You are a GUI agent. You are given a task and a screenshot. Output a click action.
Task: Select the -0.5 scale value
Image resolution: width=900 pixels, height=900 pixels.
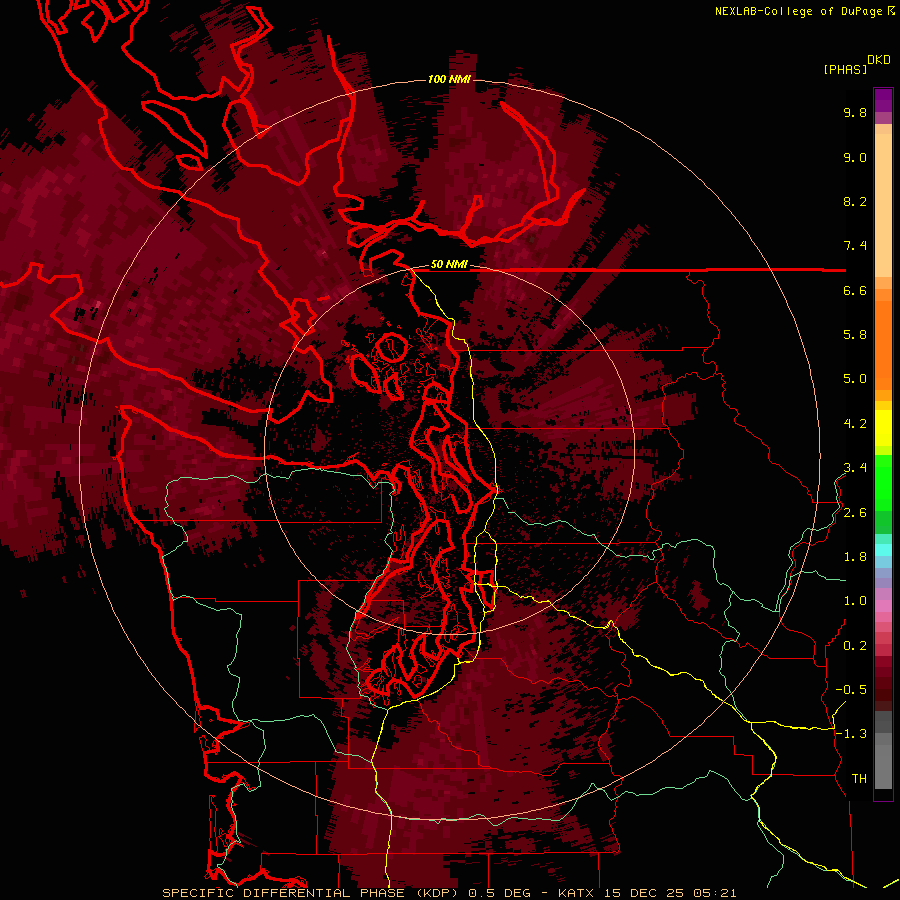click(851, 690)
